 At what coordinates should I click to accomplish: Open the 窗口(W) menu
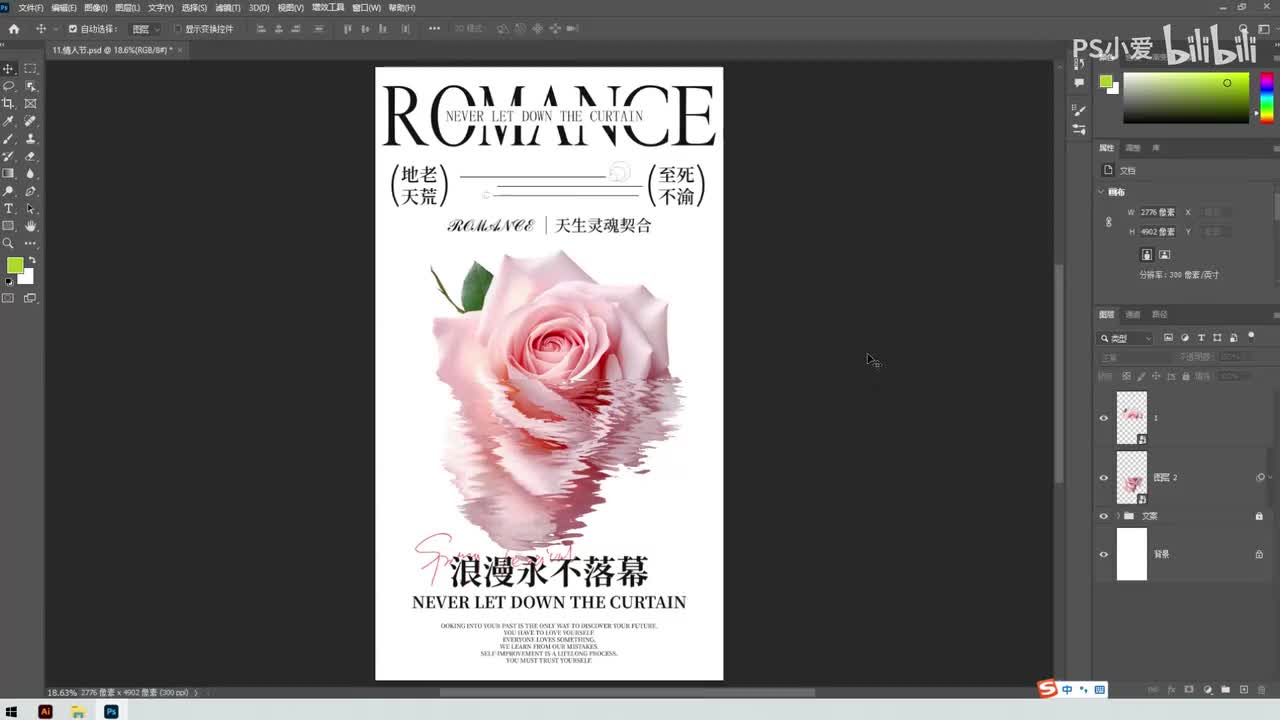coord(367,7)
